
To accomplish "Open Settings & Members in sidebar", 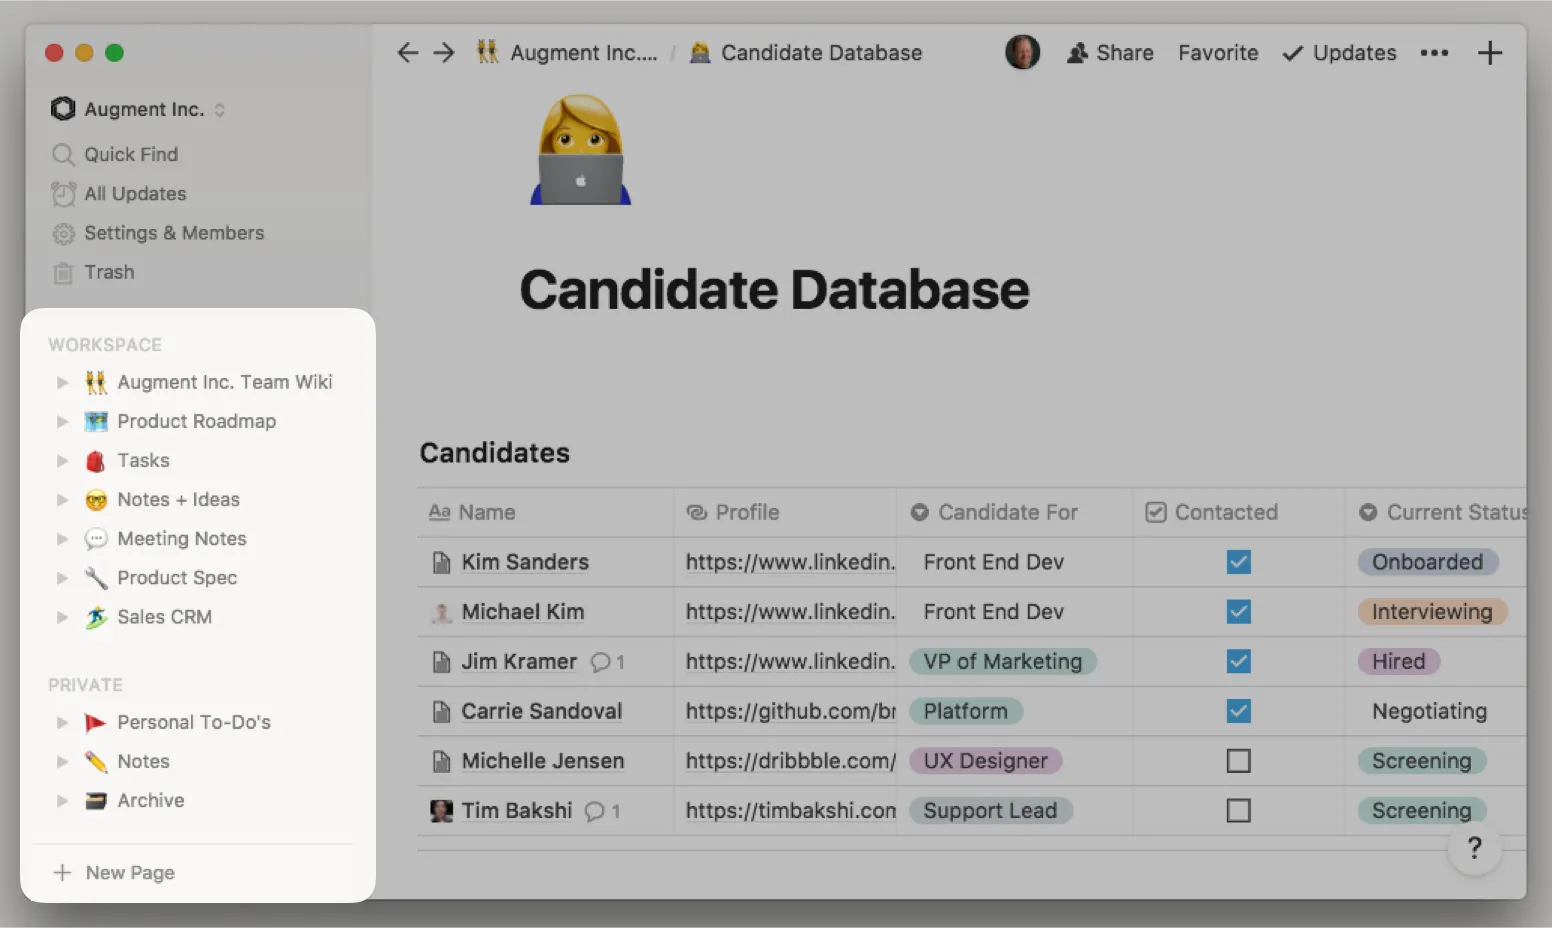I will pos(173,233).
